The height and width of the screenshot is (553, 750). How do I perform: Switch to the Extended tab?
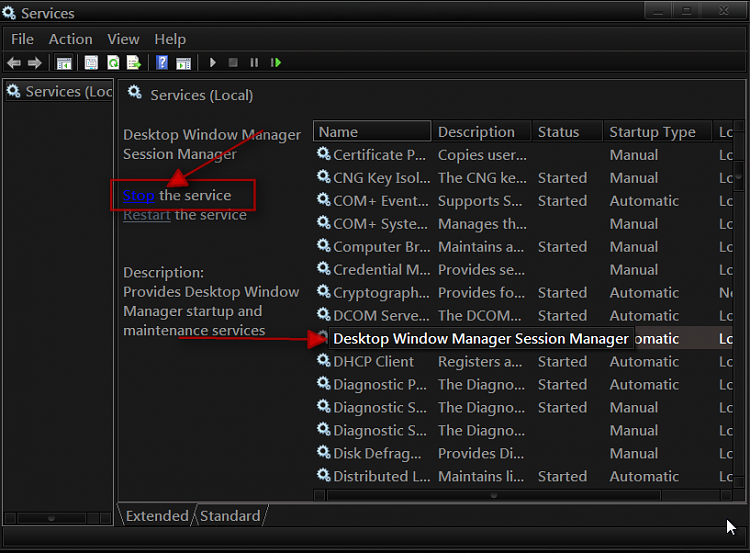click(x=157, y=516)
